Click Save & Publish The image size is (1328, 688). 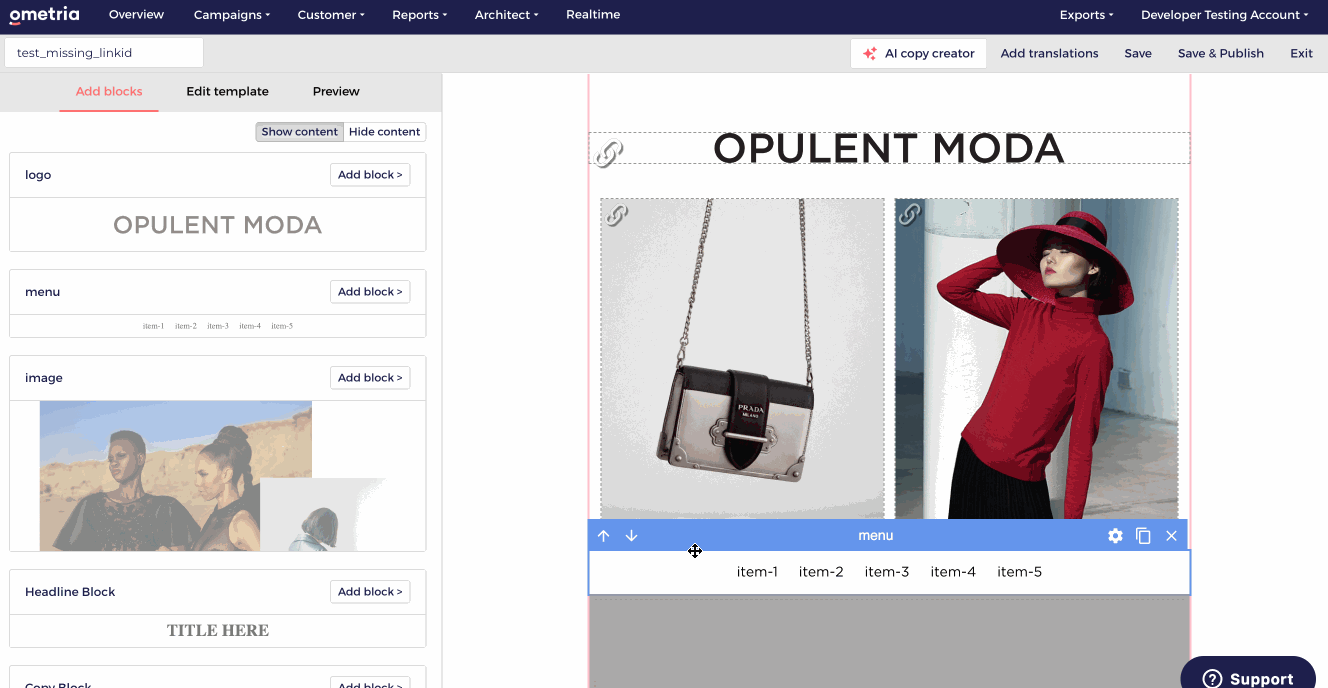tap(1220, 54)
